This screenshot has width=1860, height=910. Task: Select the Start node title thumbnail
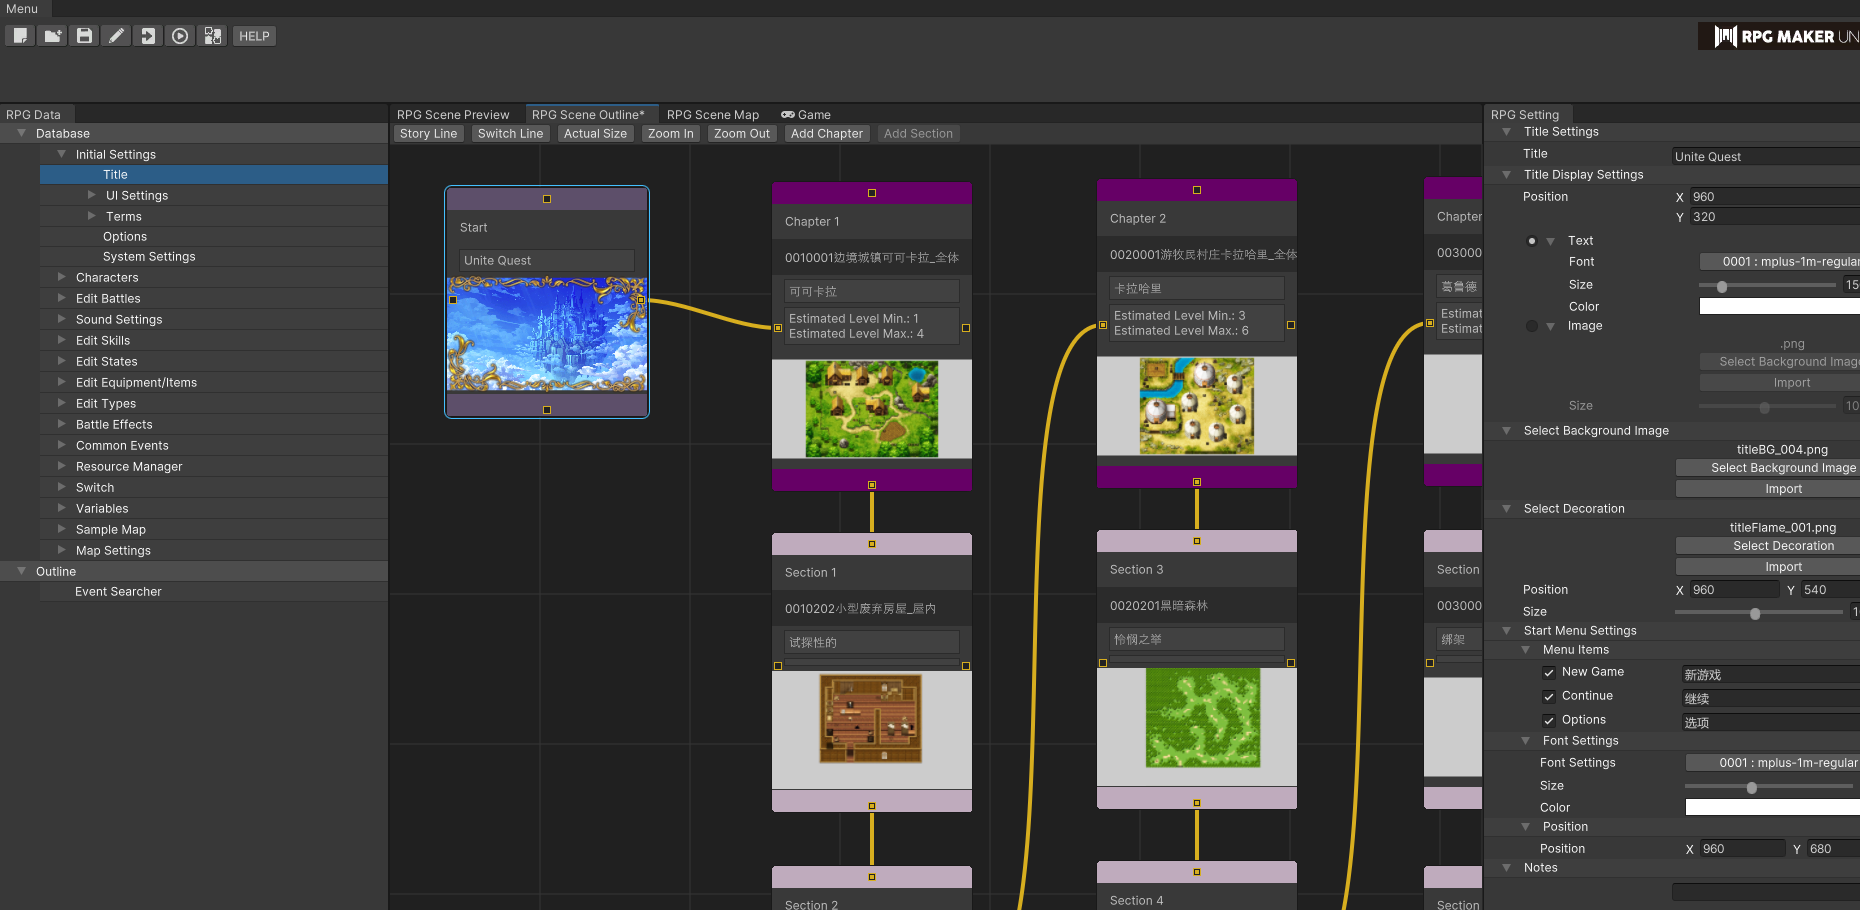tap(547, 334)
